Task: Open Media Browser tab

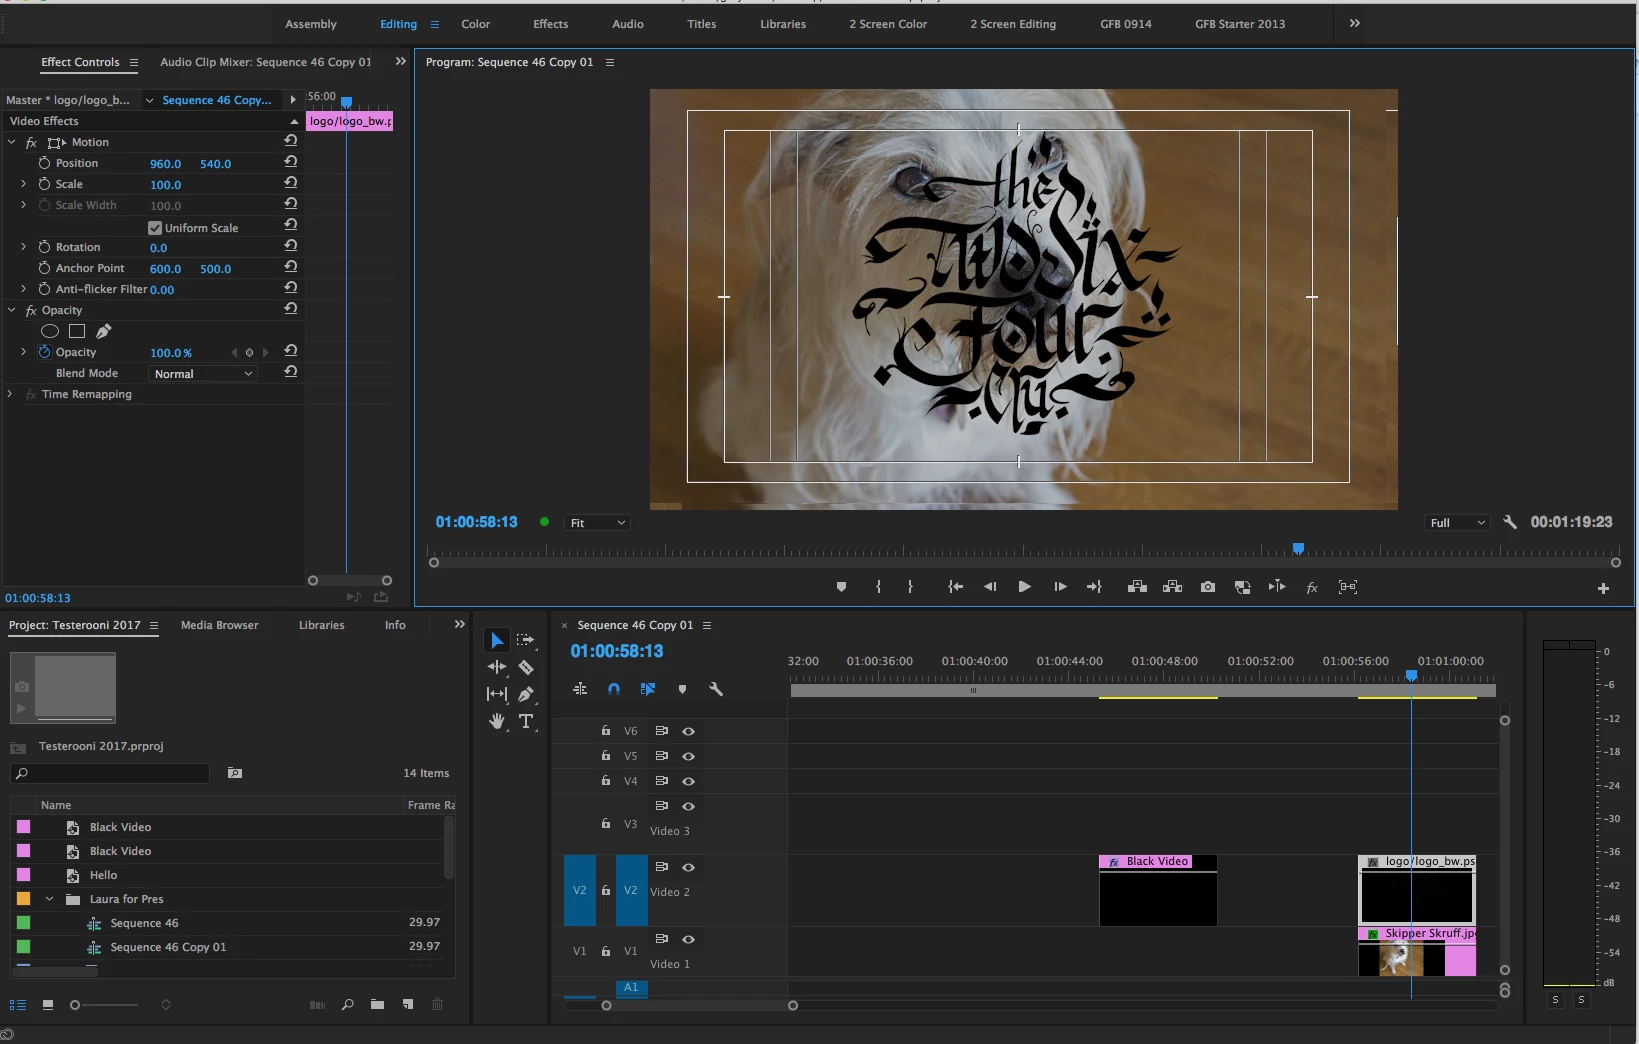Action: tap(219, 625)
